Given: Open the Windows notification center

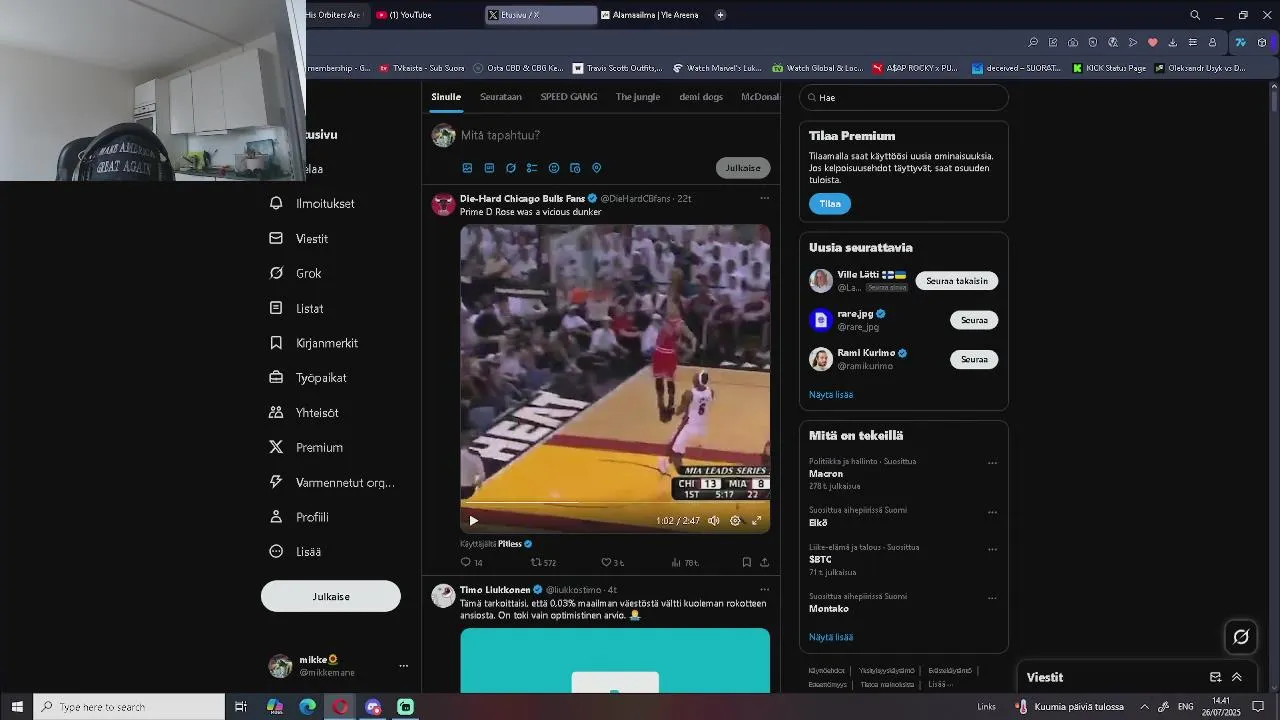Looking at the screenshot, I should 1258,707.
